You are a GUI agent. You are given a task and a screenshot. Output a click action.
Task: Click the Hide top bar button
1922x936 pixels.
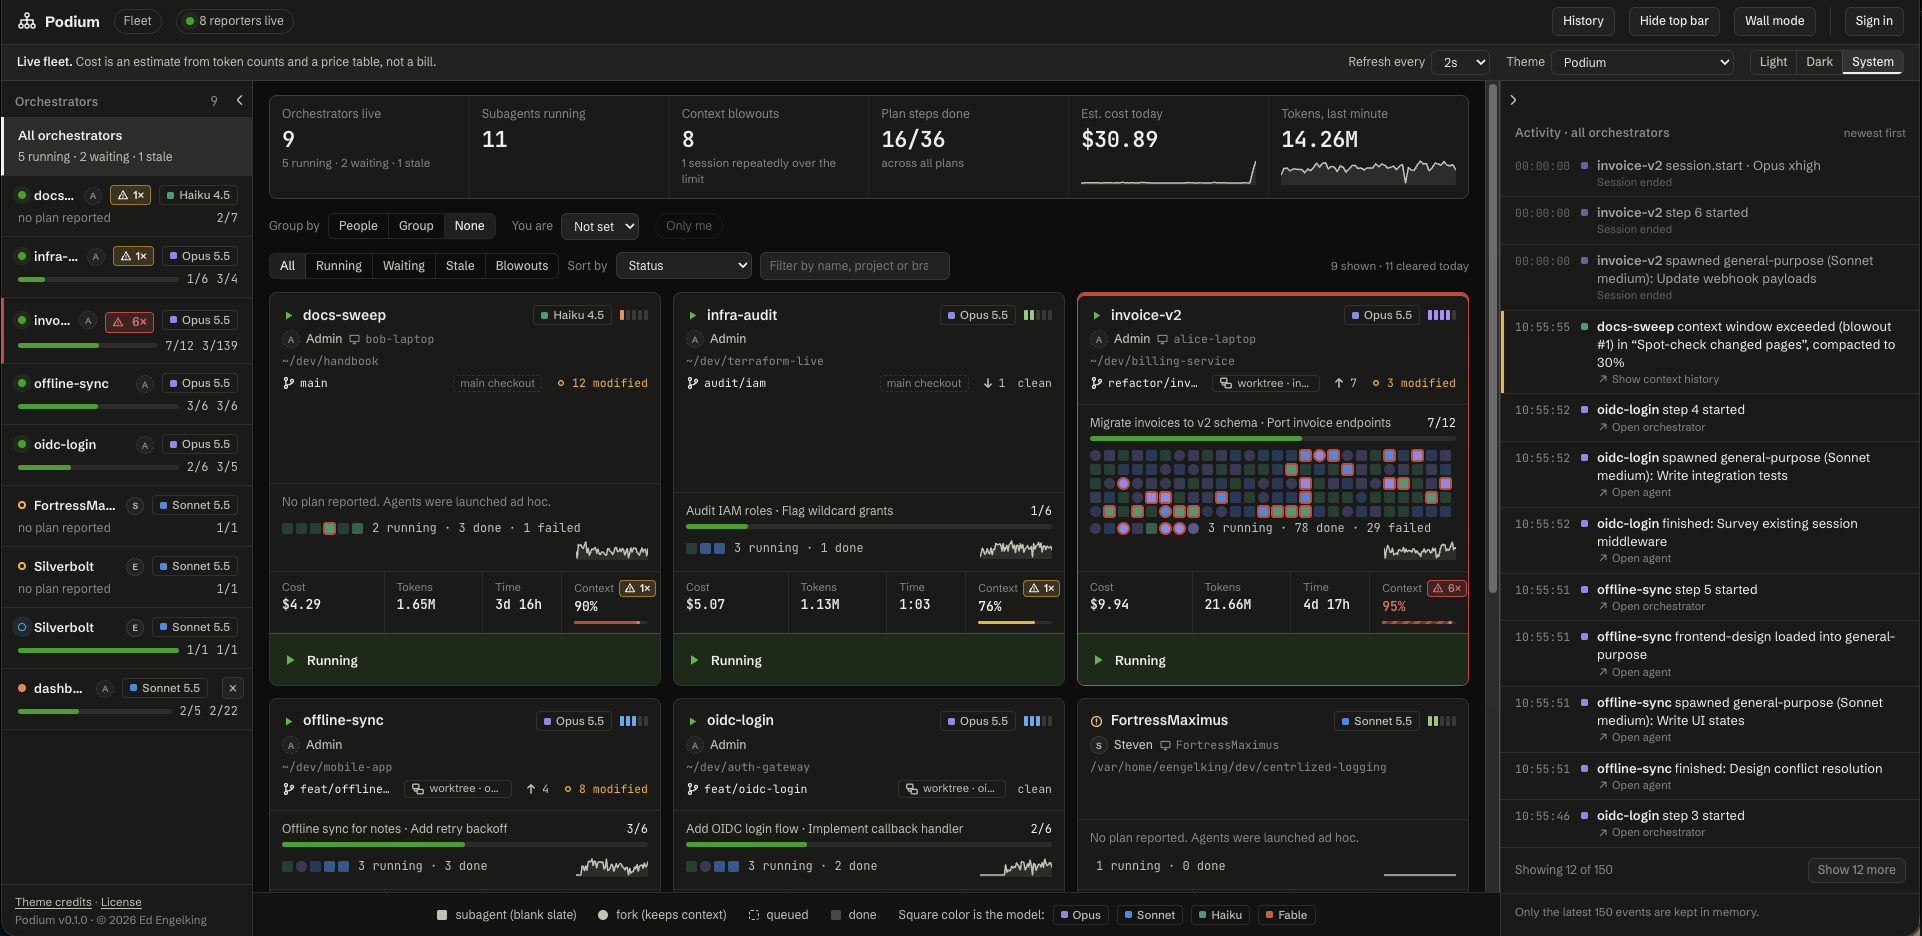(1674, 21)
